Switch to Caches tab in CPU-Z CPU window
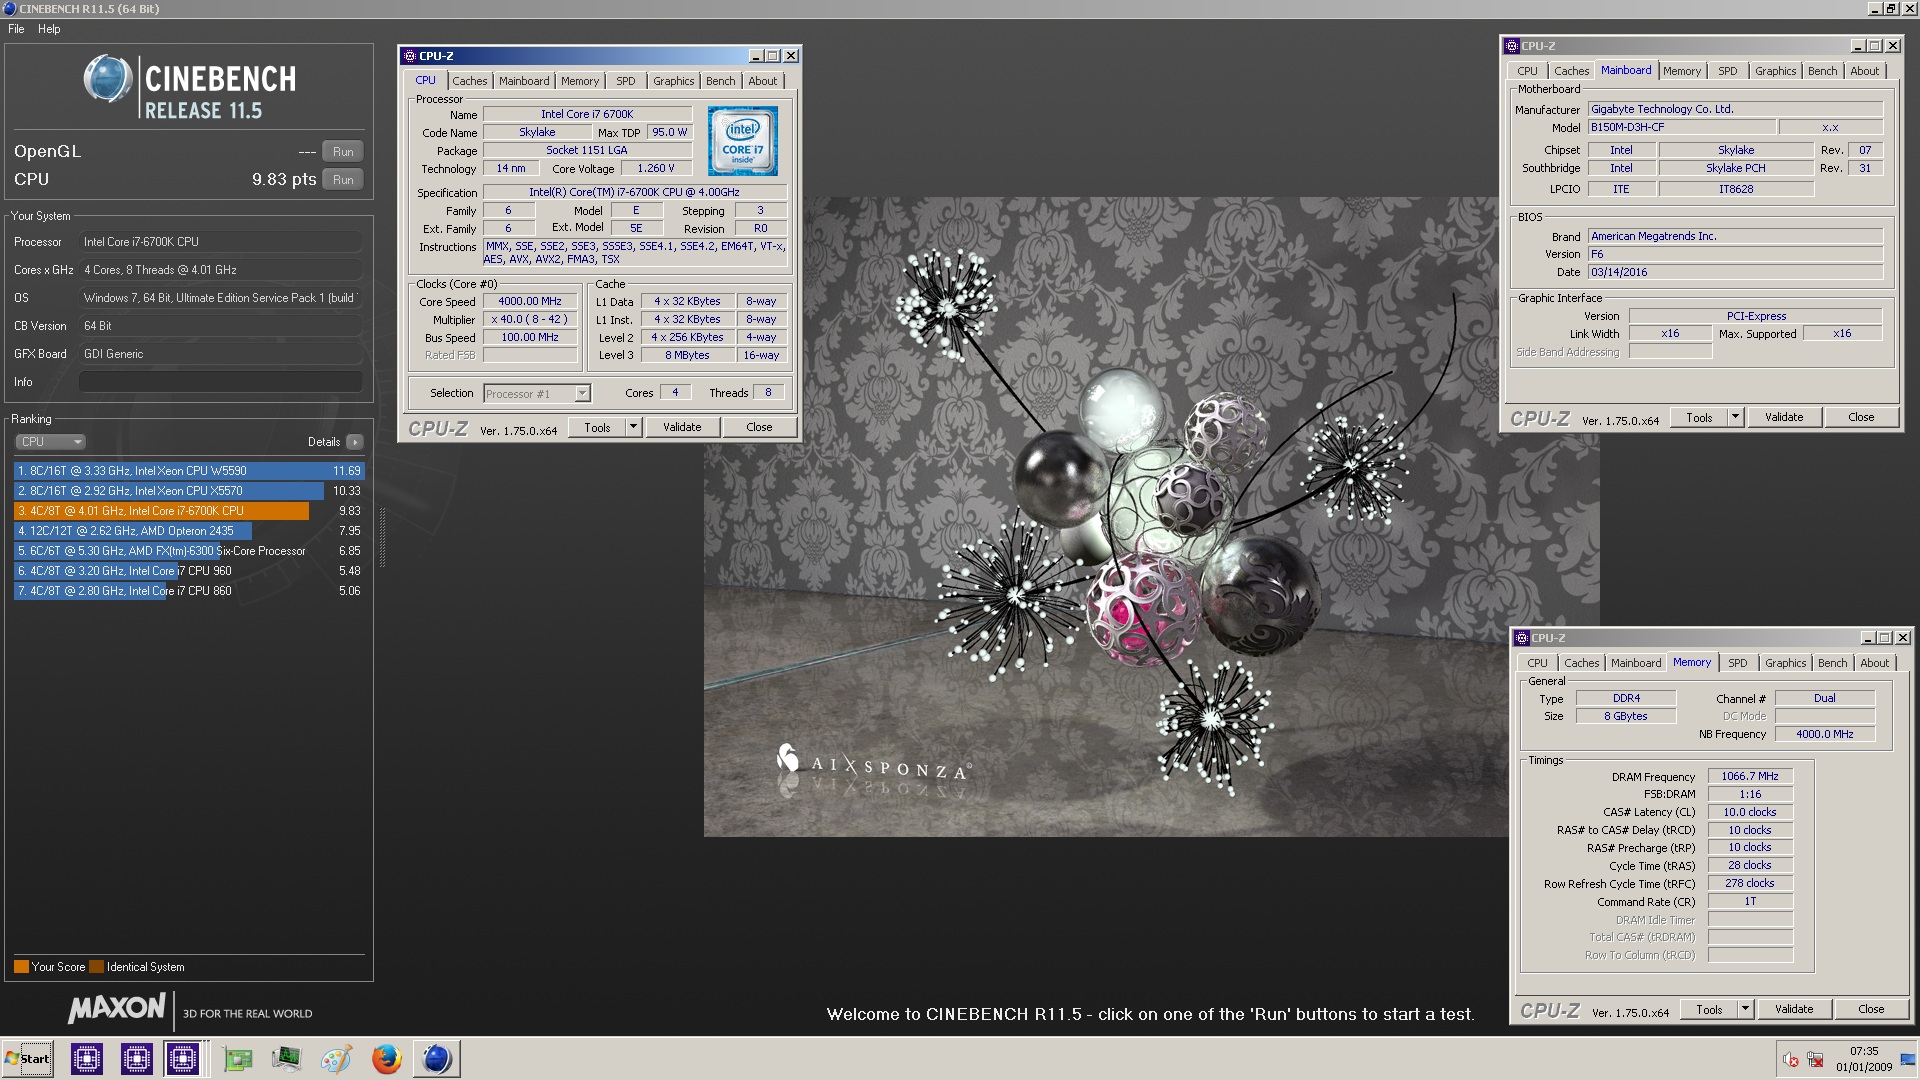The height and width of the screenshot is (1080, 1920). tap(470, 81)
